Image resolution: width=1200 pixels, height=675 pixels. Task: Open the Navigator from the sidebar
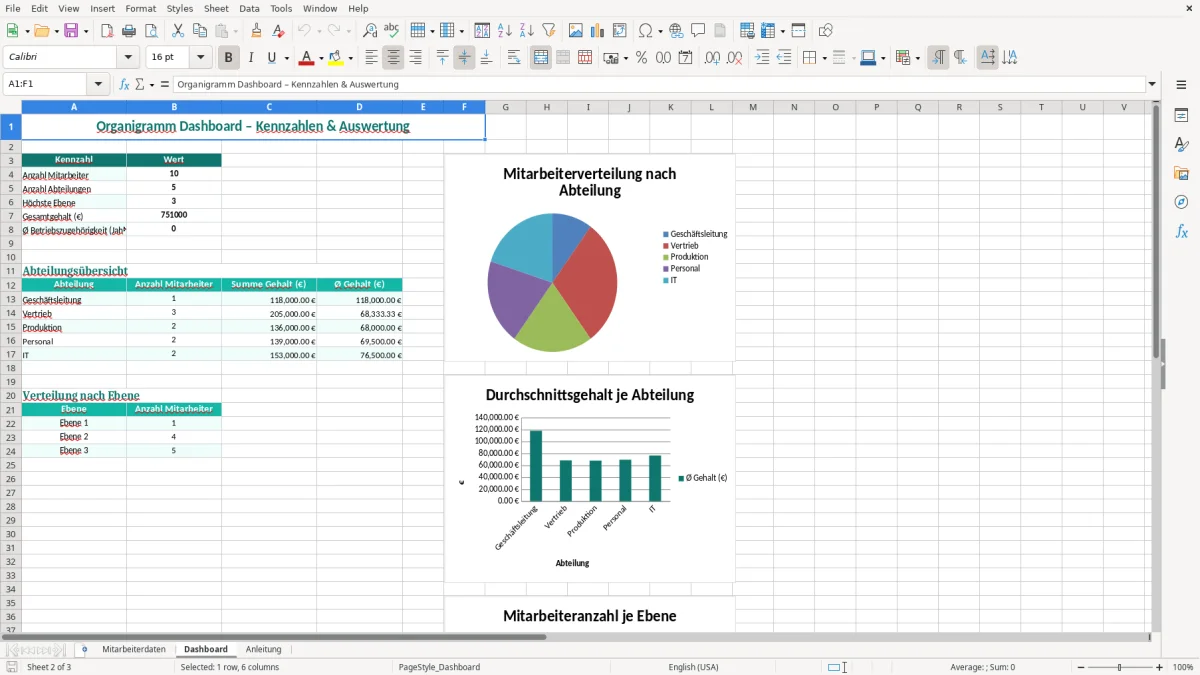point(1181,202)
